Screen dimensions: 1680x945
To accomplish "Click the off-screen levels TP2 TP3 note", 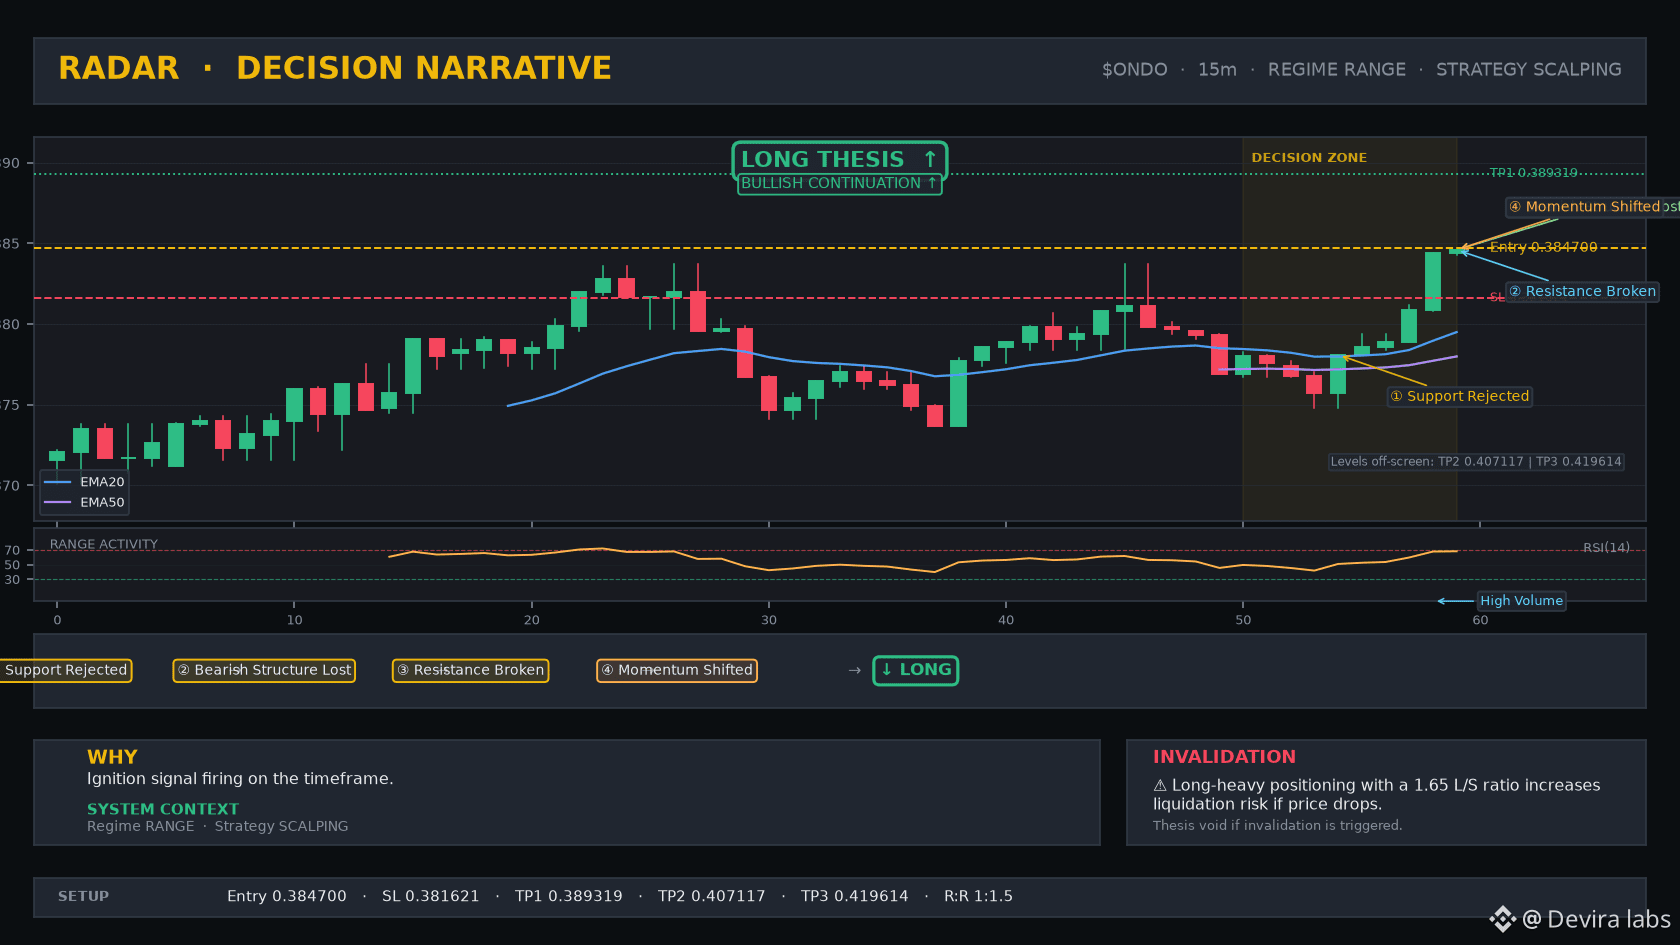I will tap(1476, 462).
